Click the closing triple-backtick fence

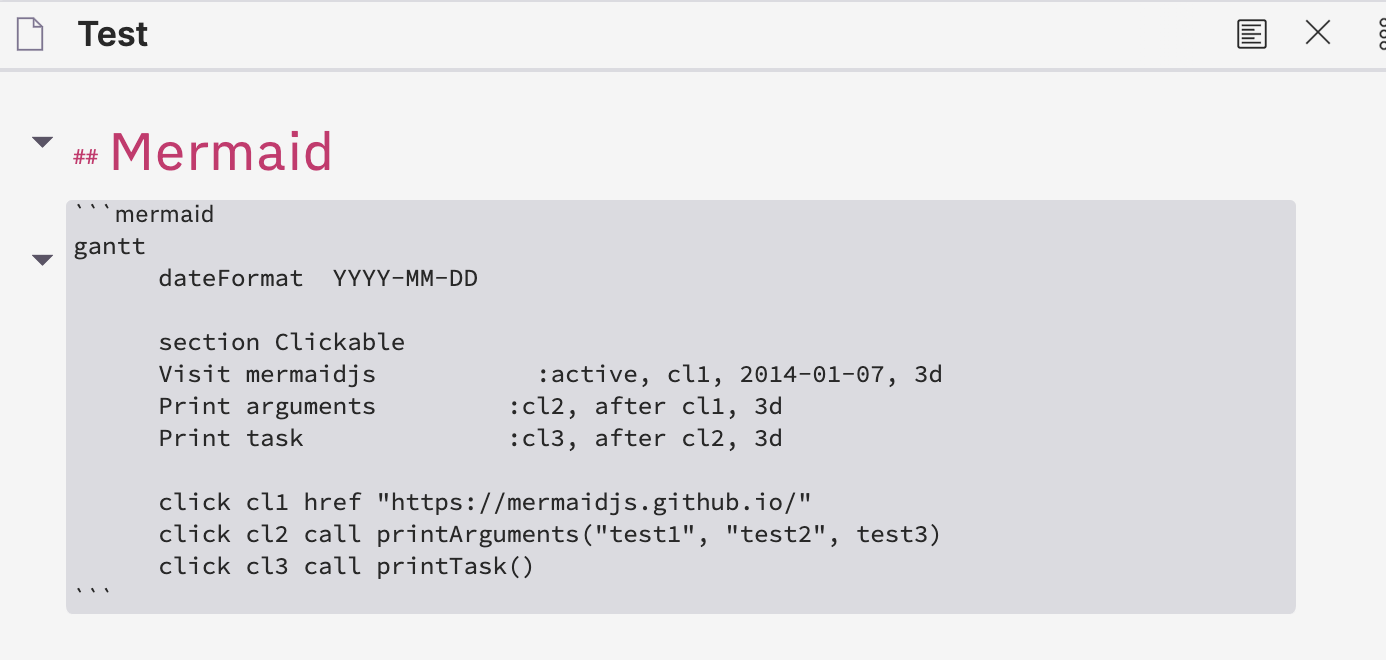click(90, 590)
